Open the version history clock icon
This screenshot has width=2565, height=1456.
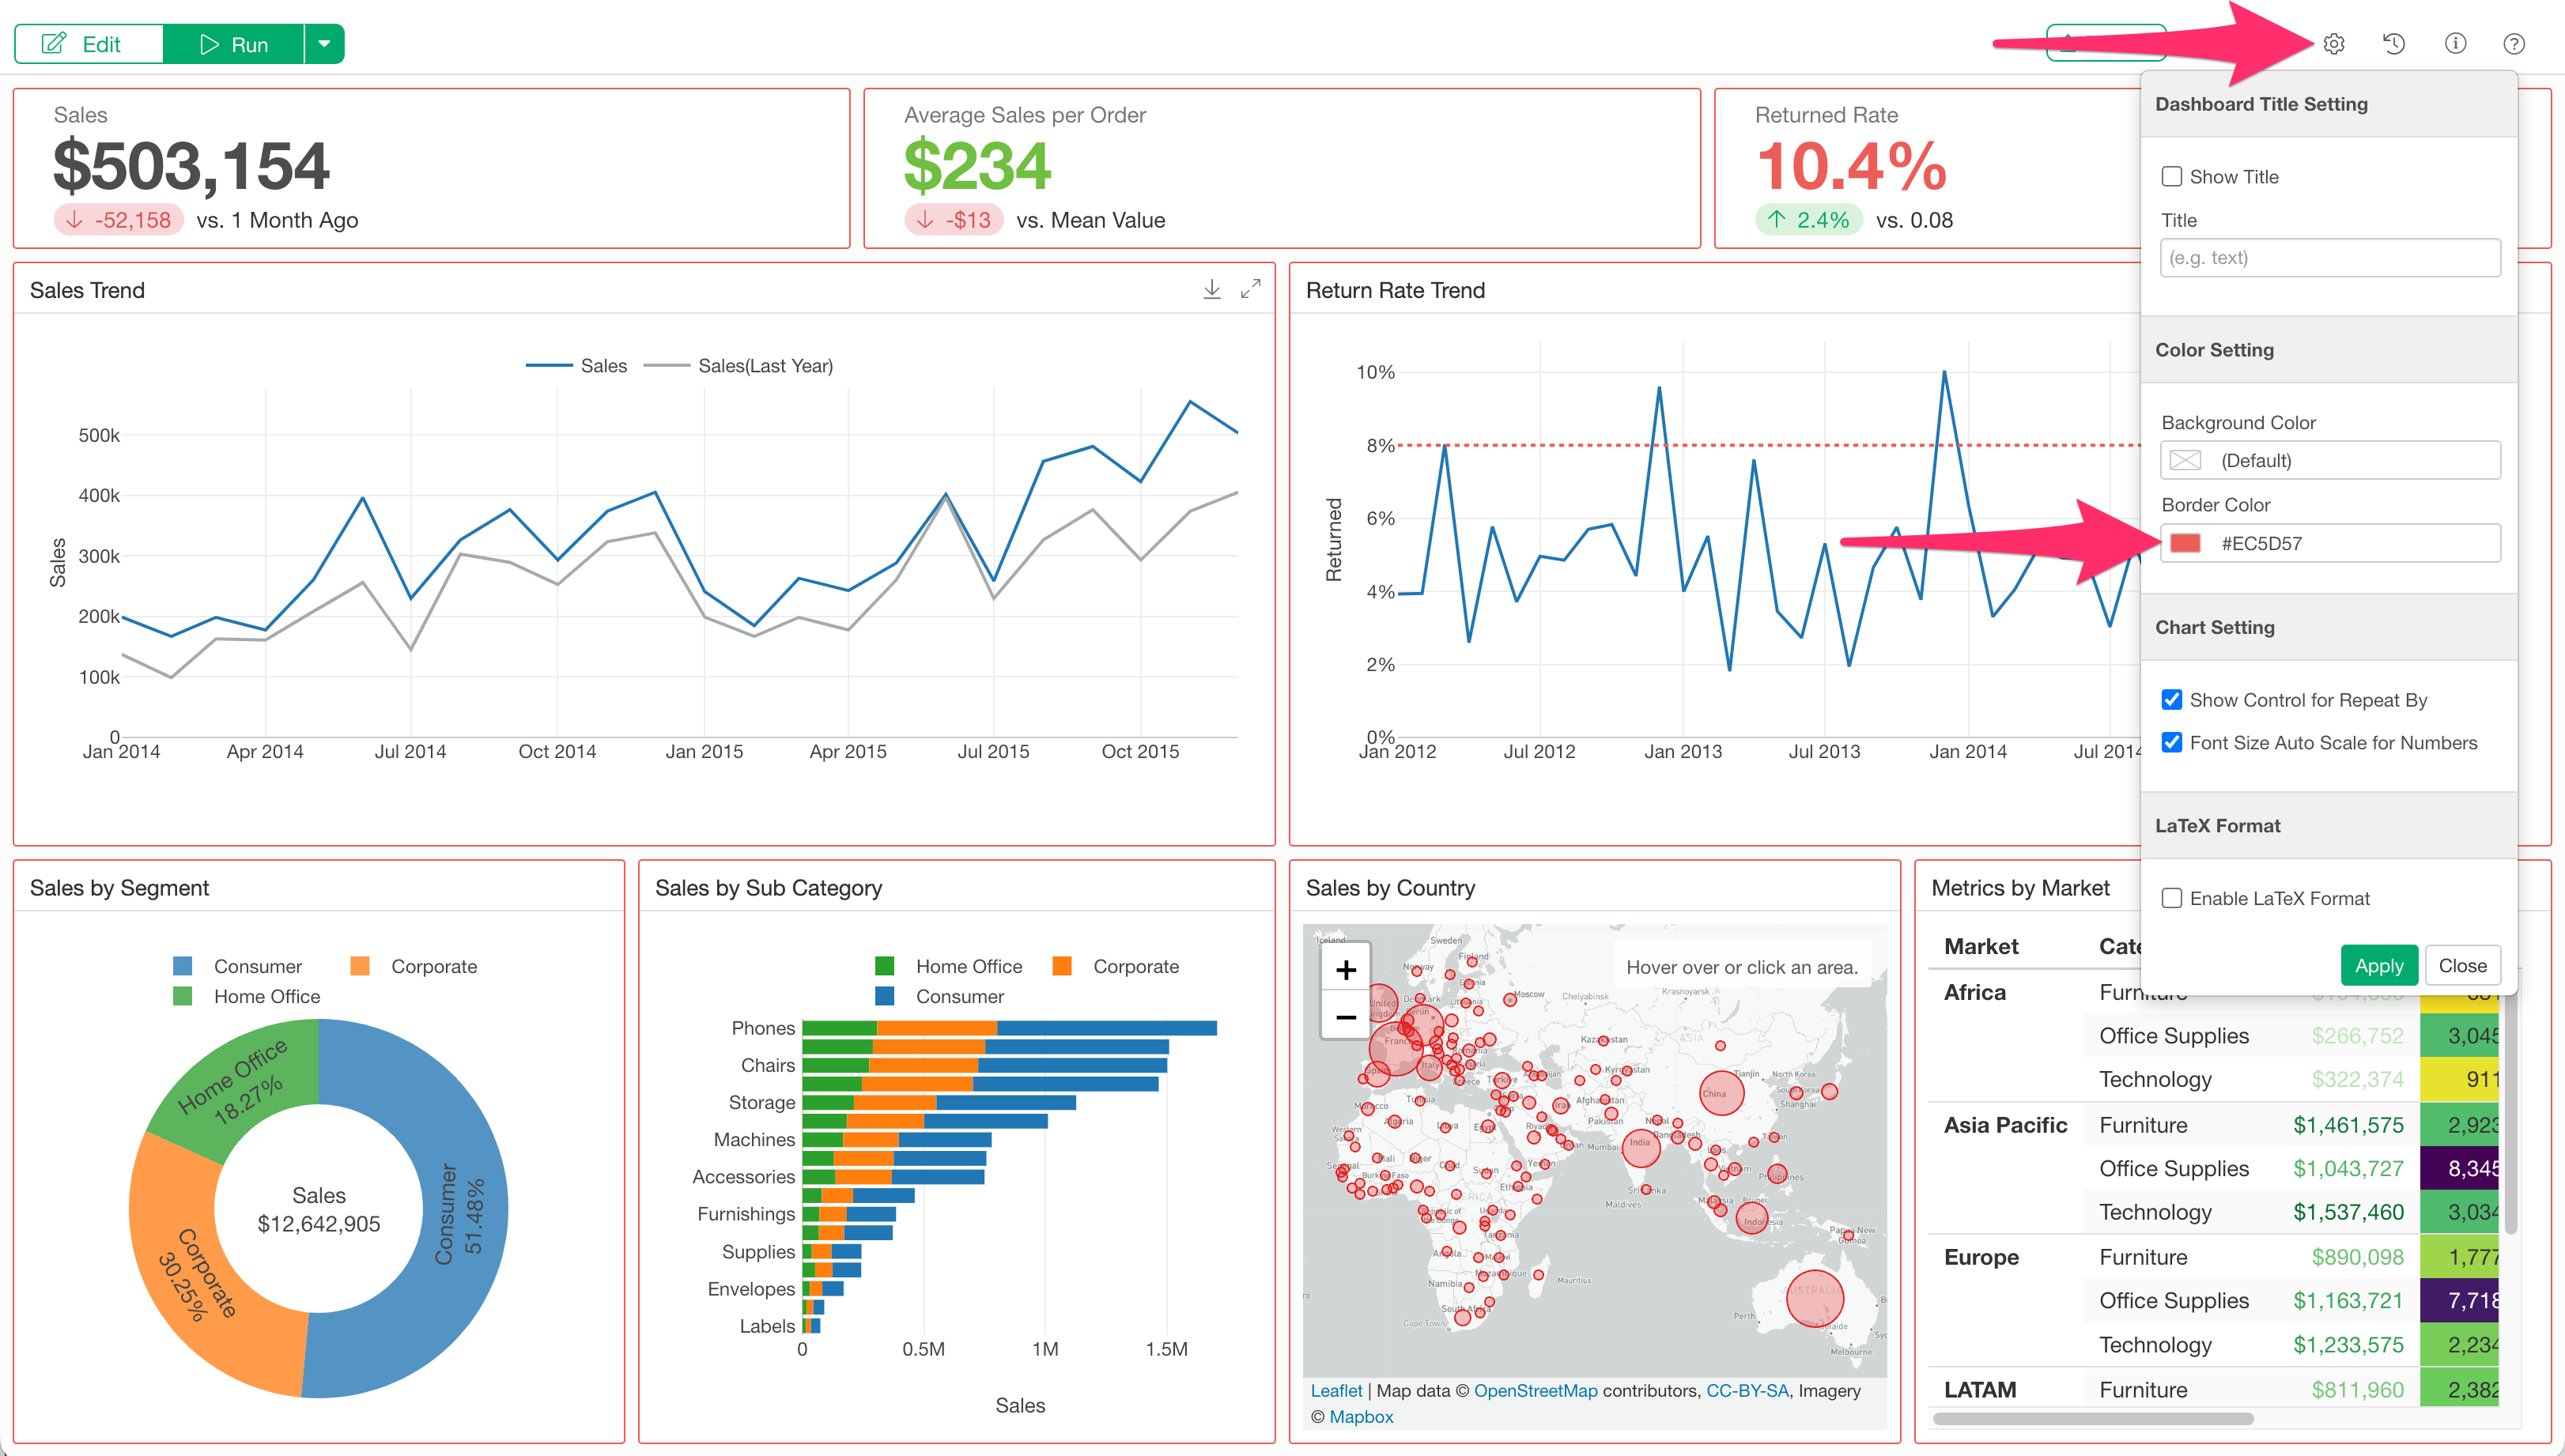click(2393, 44)
